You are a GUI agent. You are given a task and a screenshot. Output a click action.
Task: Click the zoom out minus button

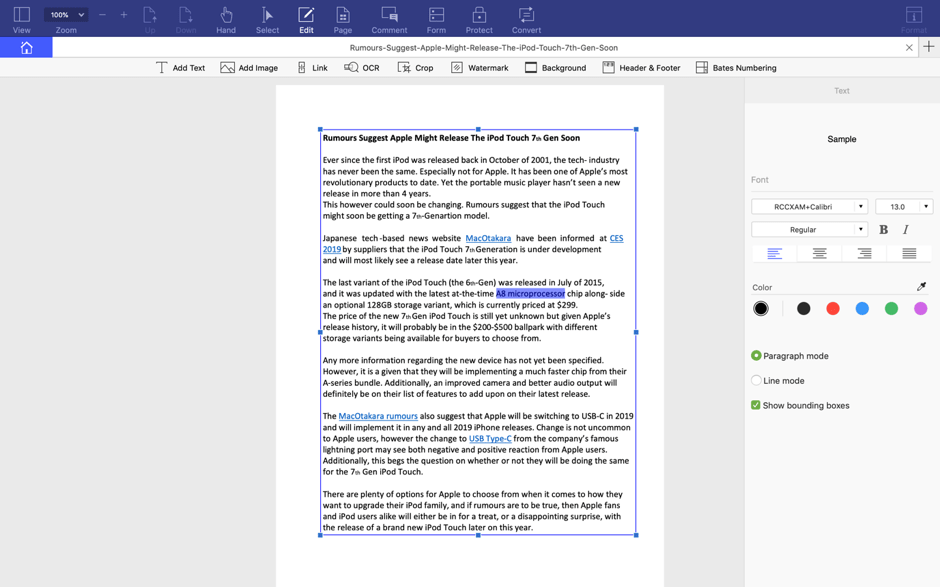(x=103, y=15)
